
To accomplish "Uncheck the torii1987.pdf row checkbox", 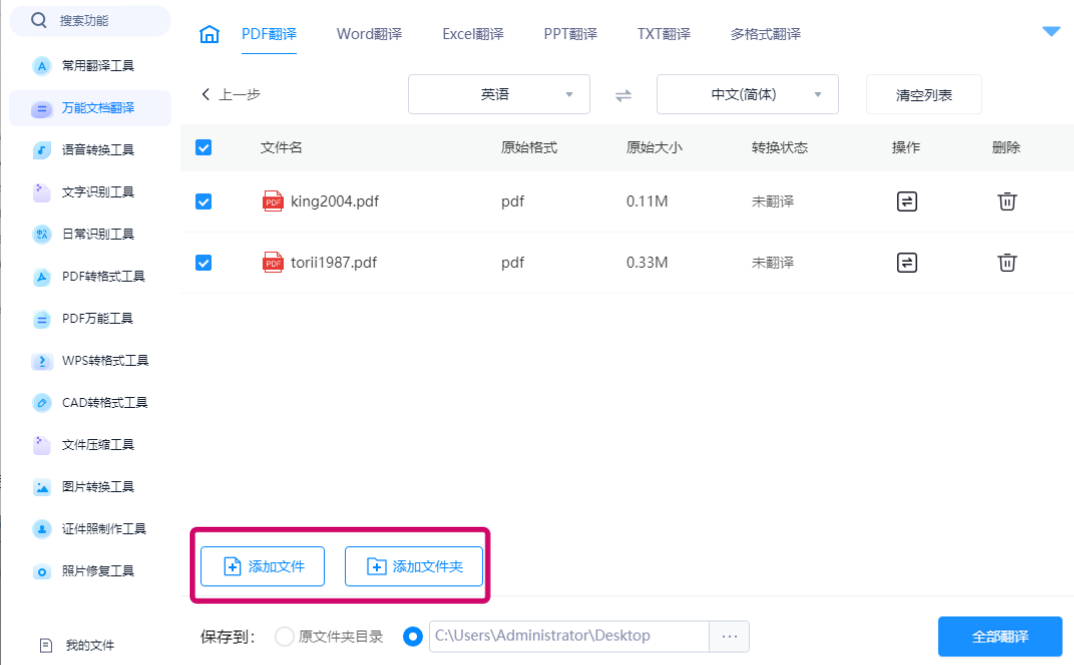I will pyautogui.click(x=203, y=262).
